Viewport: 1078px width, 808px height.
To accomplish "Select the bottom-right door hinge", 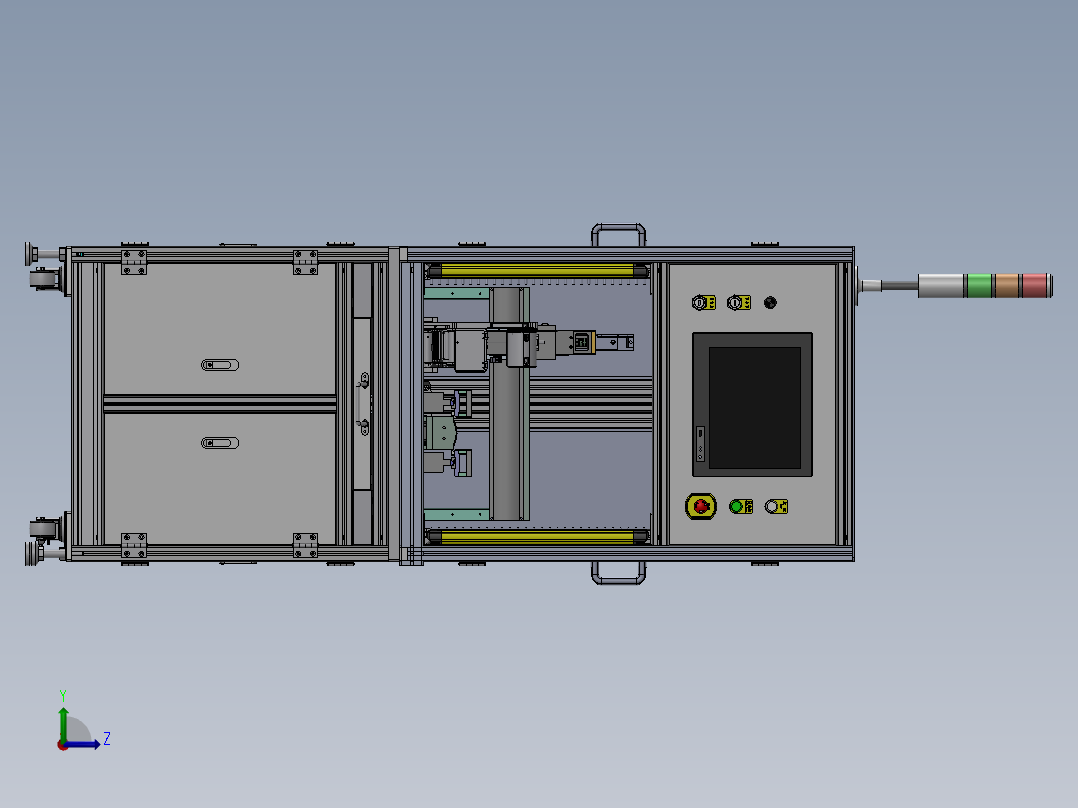I will click(x=305, y=545).
